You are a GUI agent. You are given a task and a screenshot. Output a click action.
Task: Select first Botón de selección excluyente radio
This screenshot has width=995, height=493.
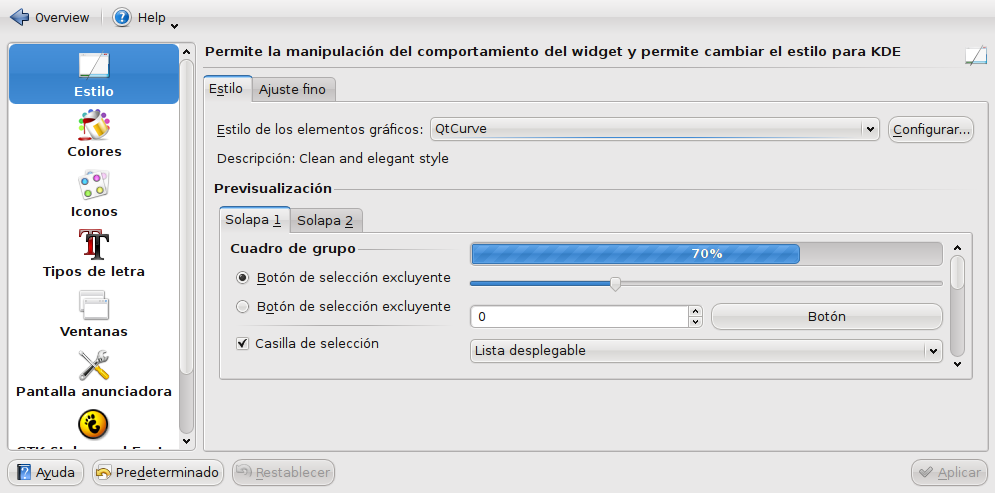[x=242, y=278]
